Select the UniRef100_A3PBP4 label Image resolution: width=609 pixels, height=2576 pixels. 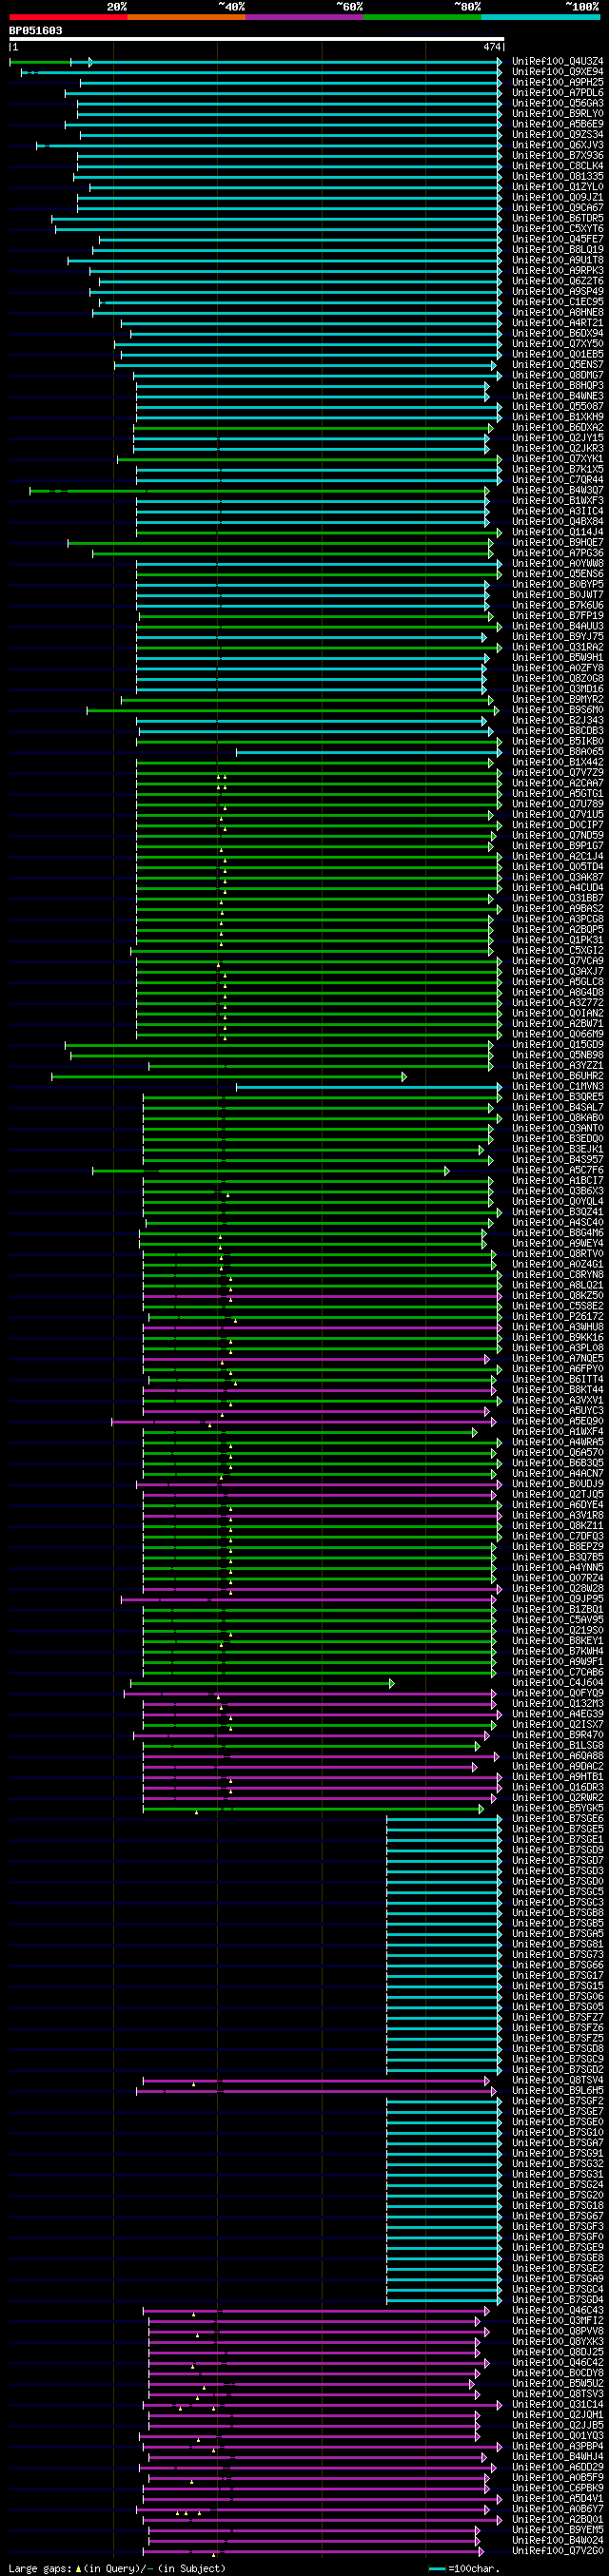tap(557, 2446)
